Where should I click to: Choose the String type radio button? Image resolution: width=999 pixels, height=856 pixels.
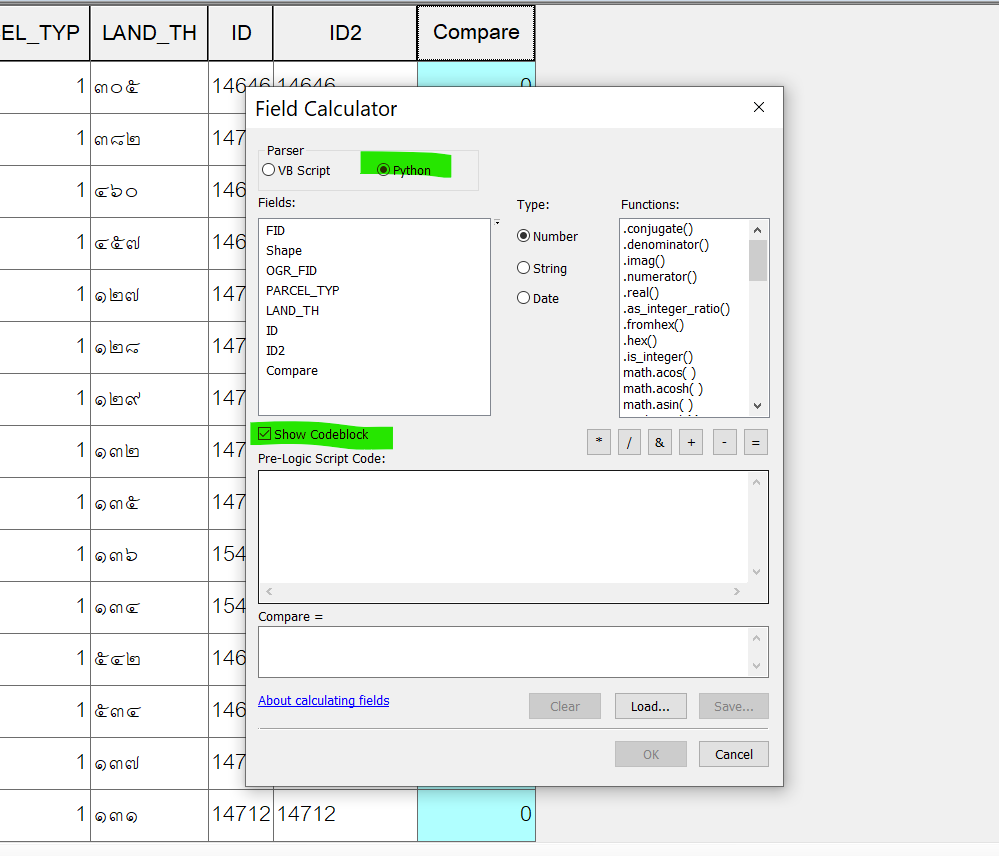tap(524, 268)
